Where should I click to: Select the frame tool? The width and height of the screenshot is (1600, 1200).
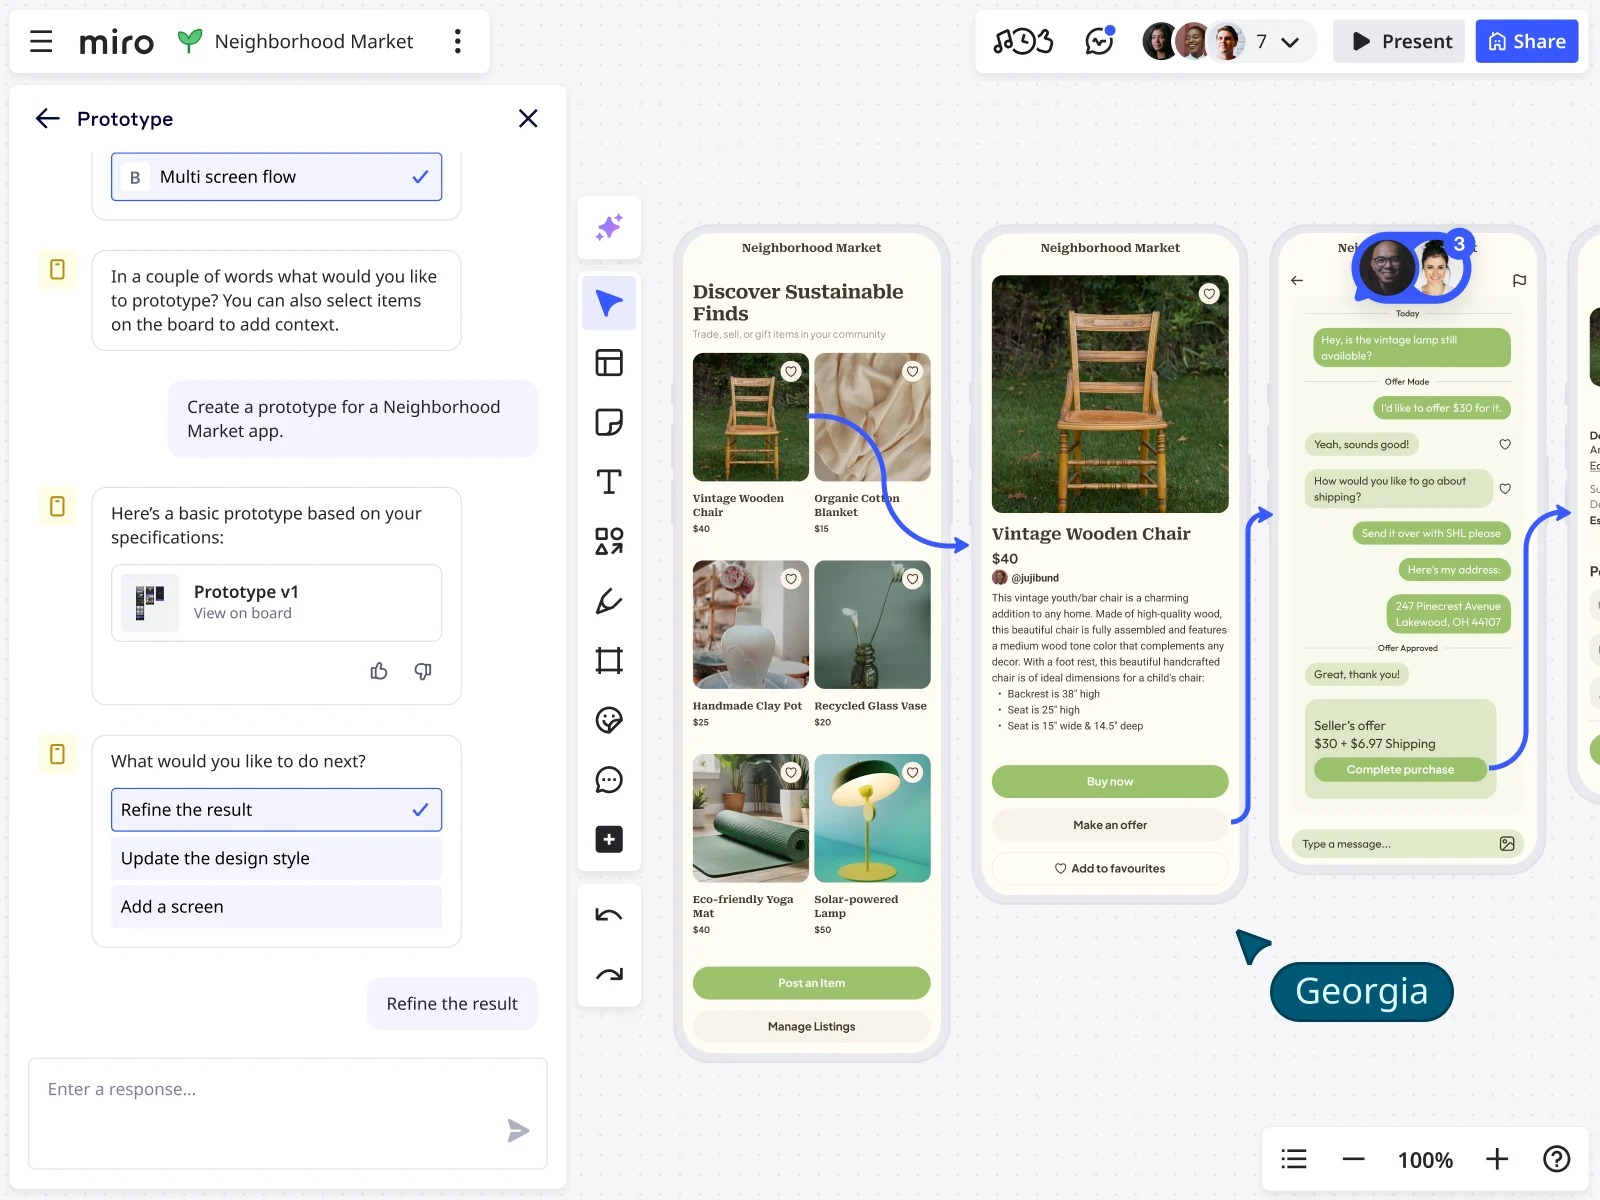[609, 661]
